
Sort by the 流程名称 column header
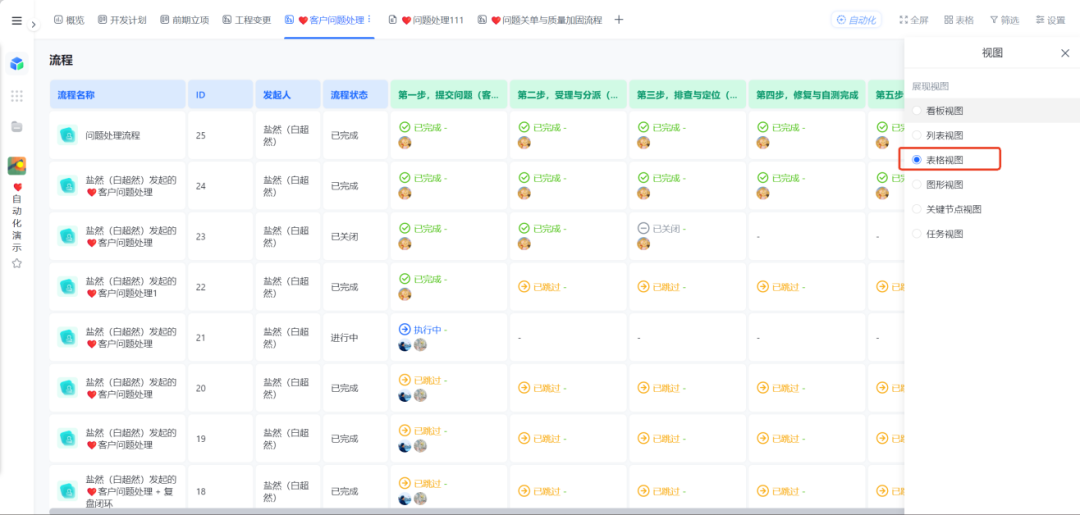point(118,95)
